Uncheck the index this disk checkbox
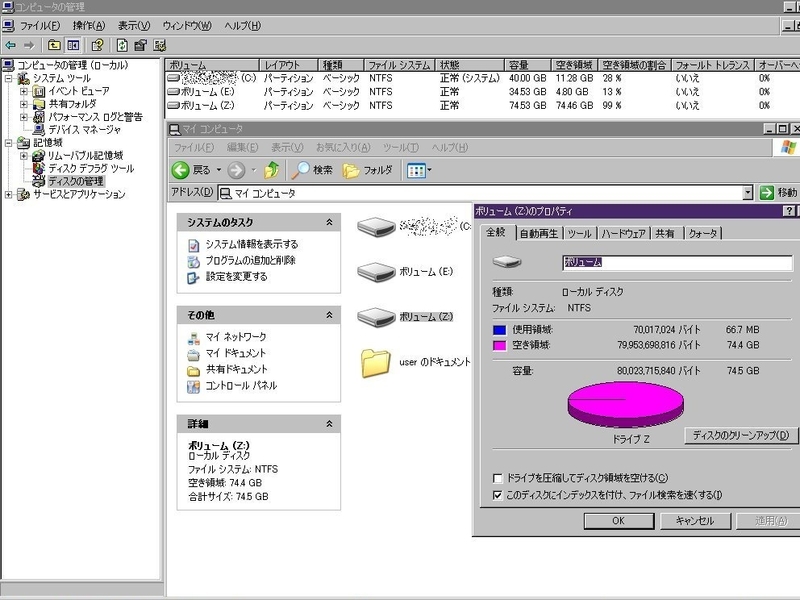The height and width of the screenshot is (600, 800). click(497, 495)
